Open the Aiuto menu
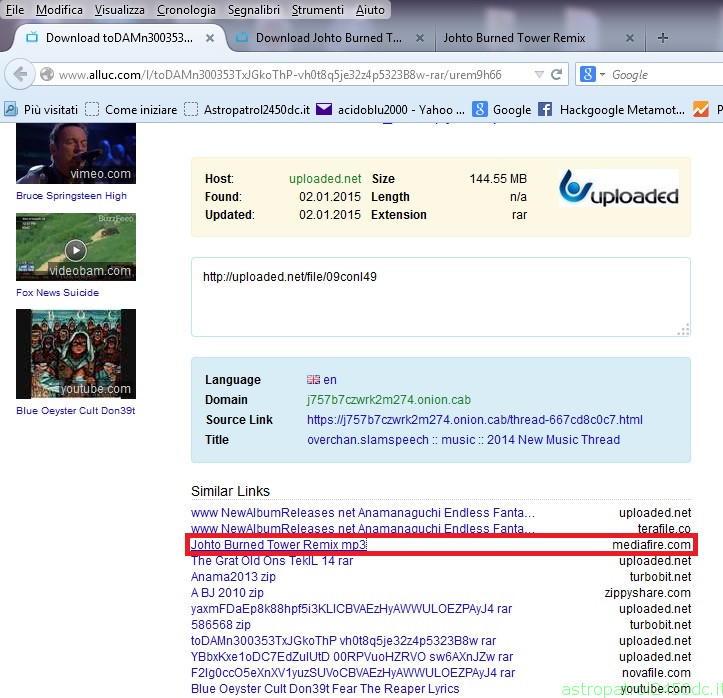Screen dimensions: 723x698 (370, 10)
